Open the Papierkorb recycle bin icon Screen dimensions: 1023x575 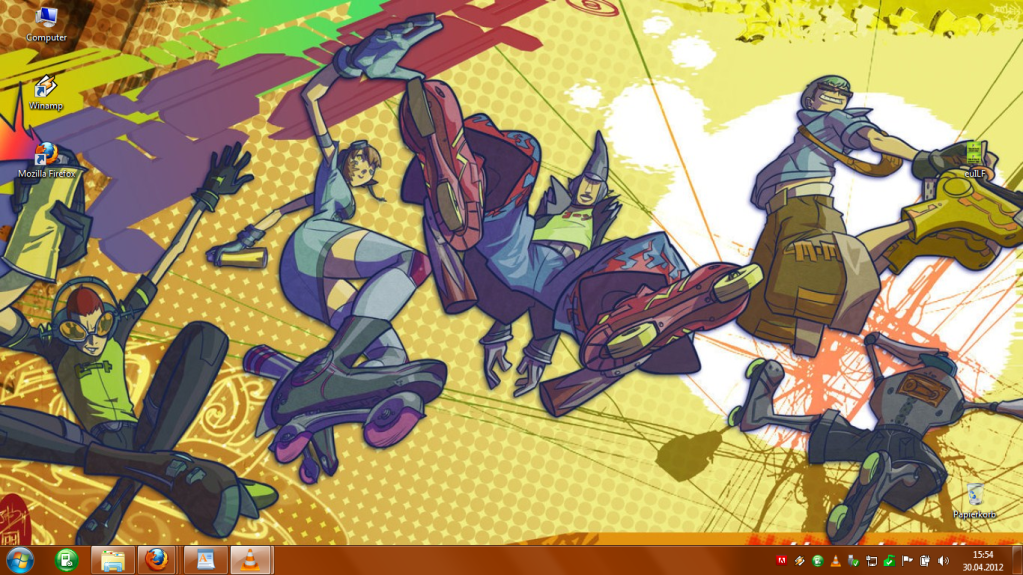pos(975,501)
